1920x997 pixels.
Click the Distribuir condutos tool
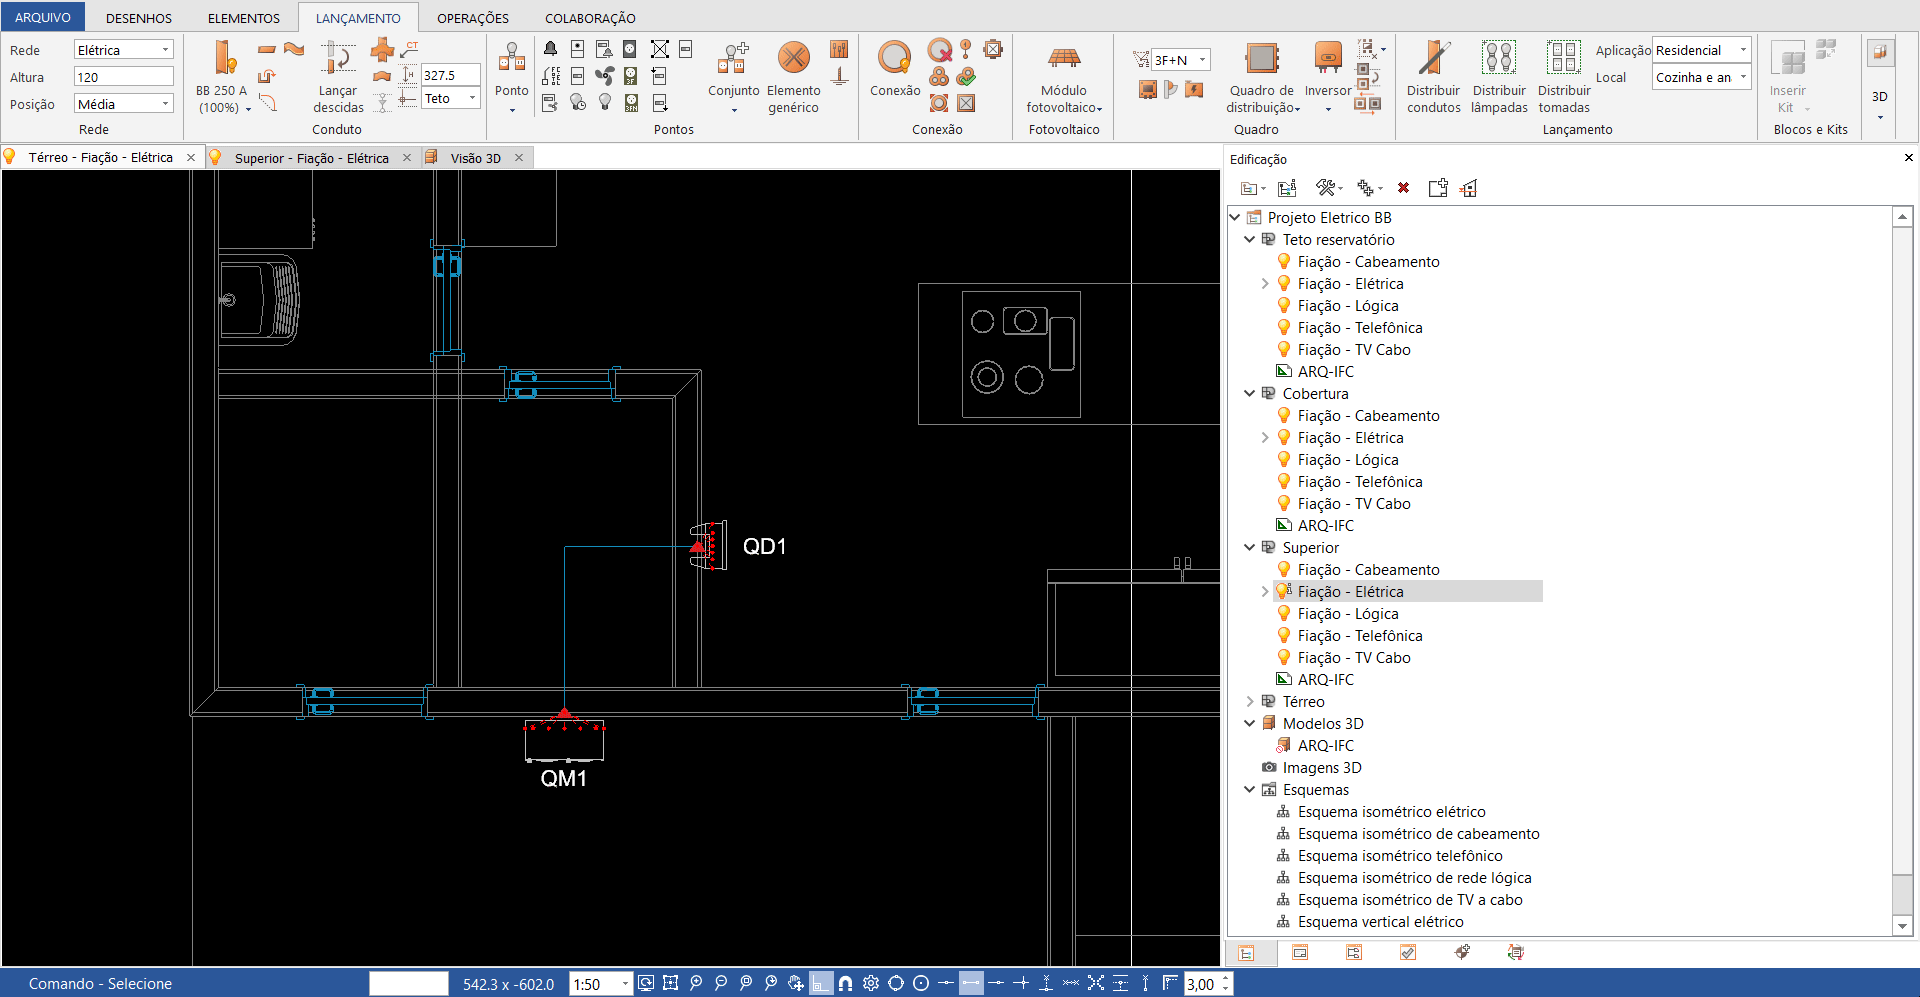1433,77
